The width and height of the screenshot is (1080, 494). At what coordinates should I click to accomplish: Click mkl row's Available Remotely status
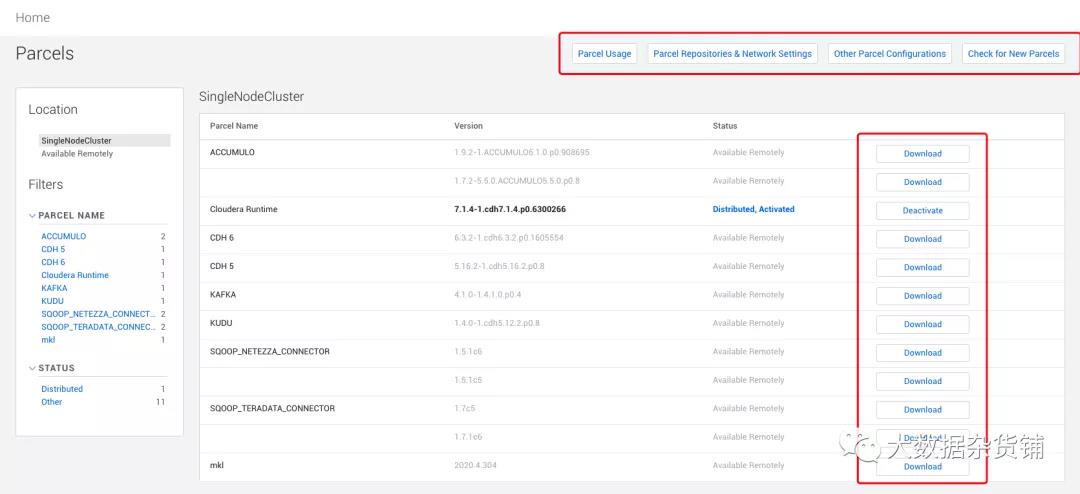point(748,465)
